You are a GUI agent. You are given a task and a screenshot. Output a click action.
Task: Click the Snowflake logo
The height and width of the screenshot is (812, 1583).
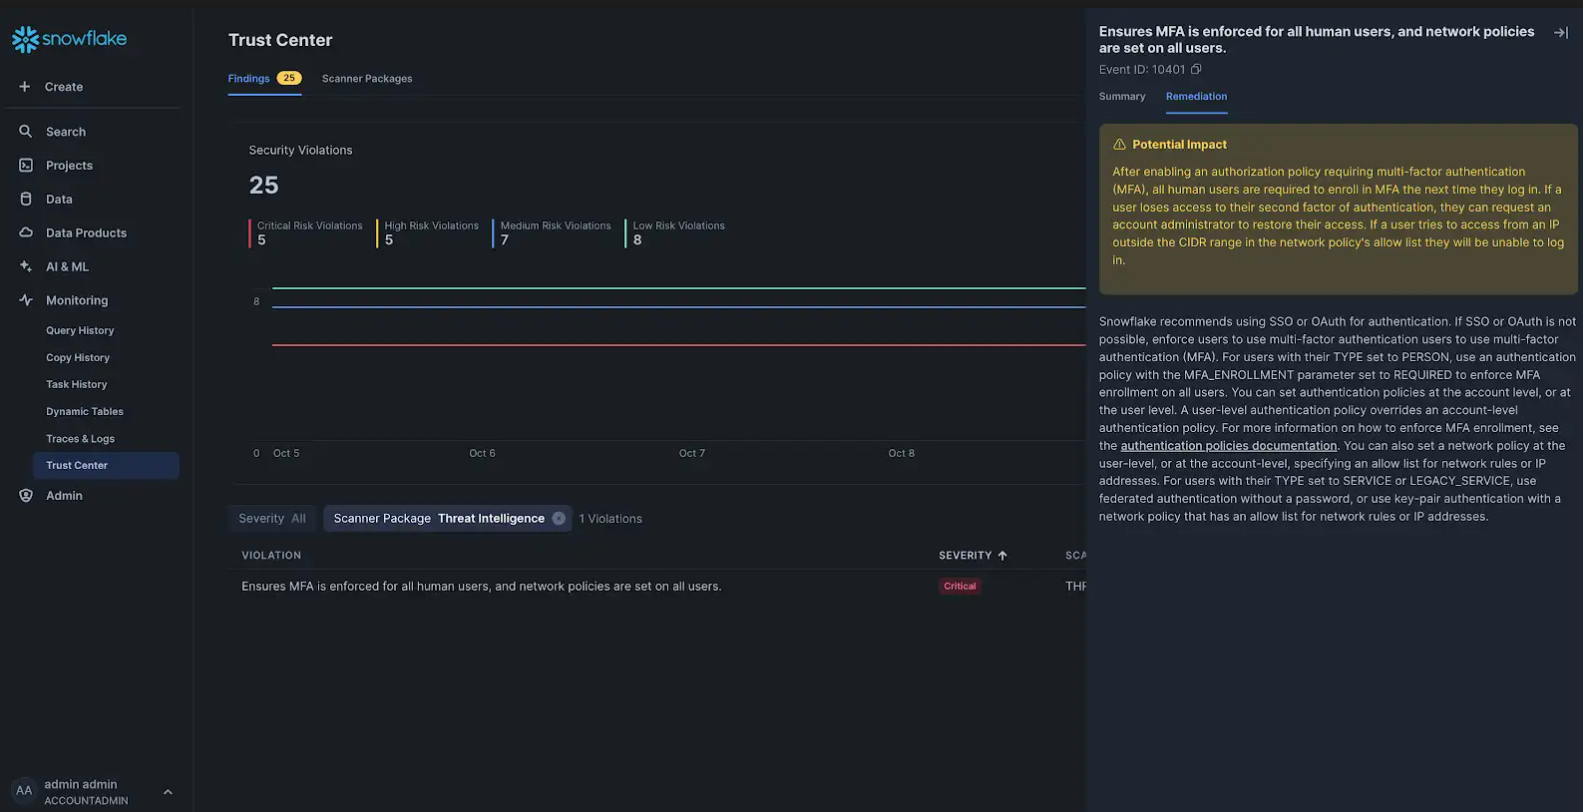click(x=69, y=39)
